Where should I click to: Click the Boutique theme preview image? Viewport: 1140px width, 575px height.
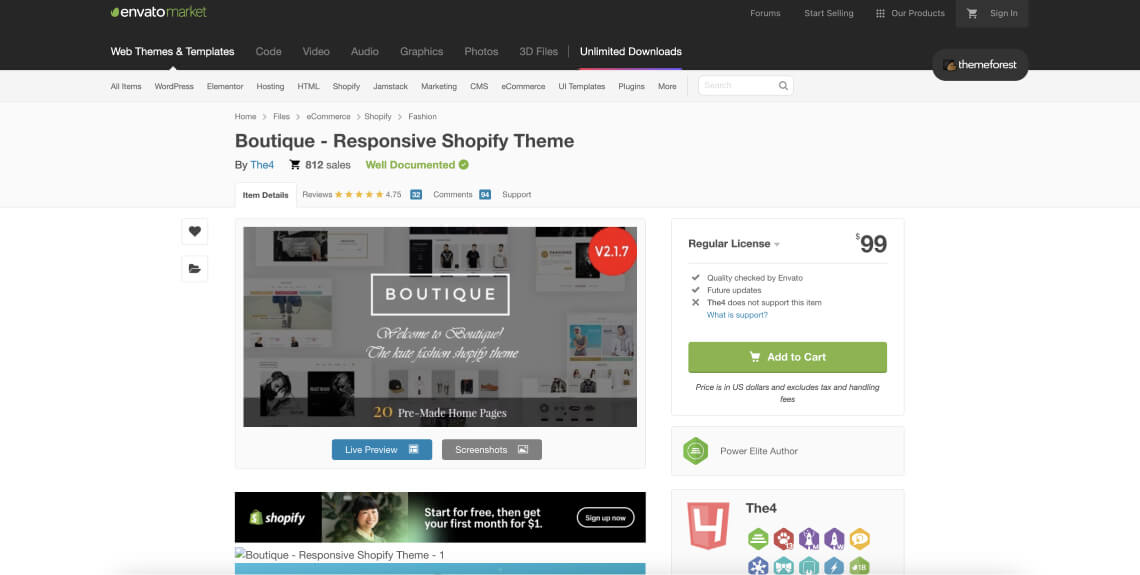pyautogui.click(x=440, y=327)
